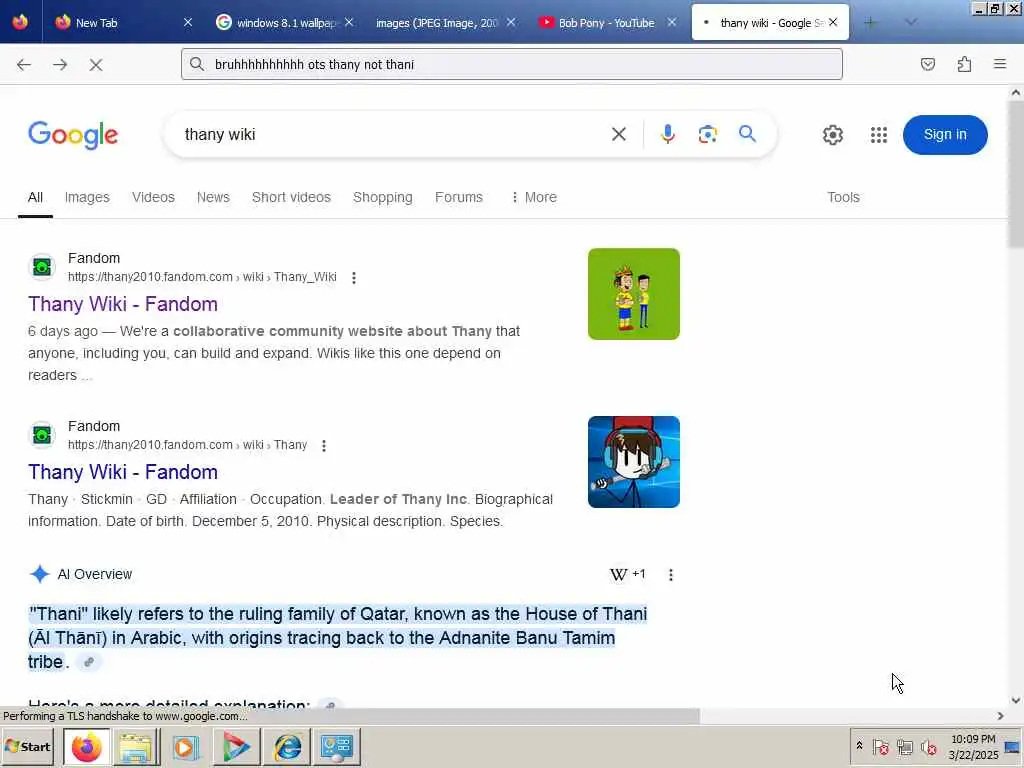Click the muted volume tray icon
This screenshot has height=768, width=1024.
coord(928,746)
